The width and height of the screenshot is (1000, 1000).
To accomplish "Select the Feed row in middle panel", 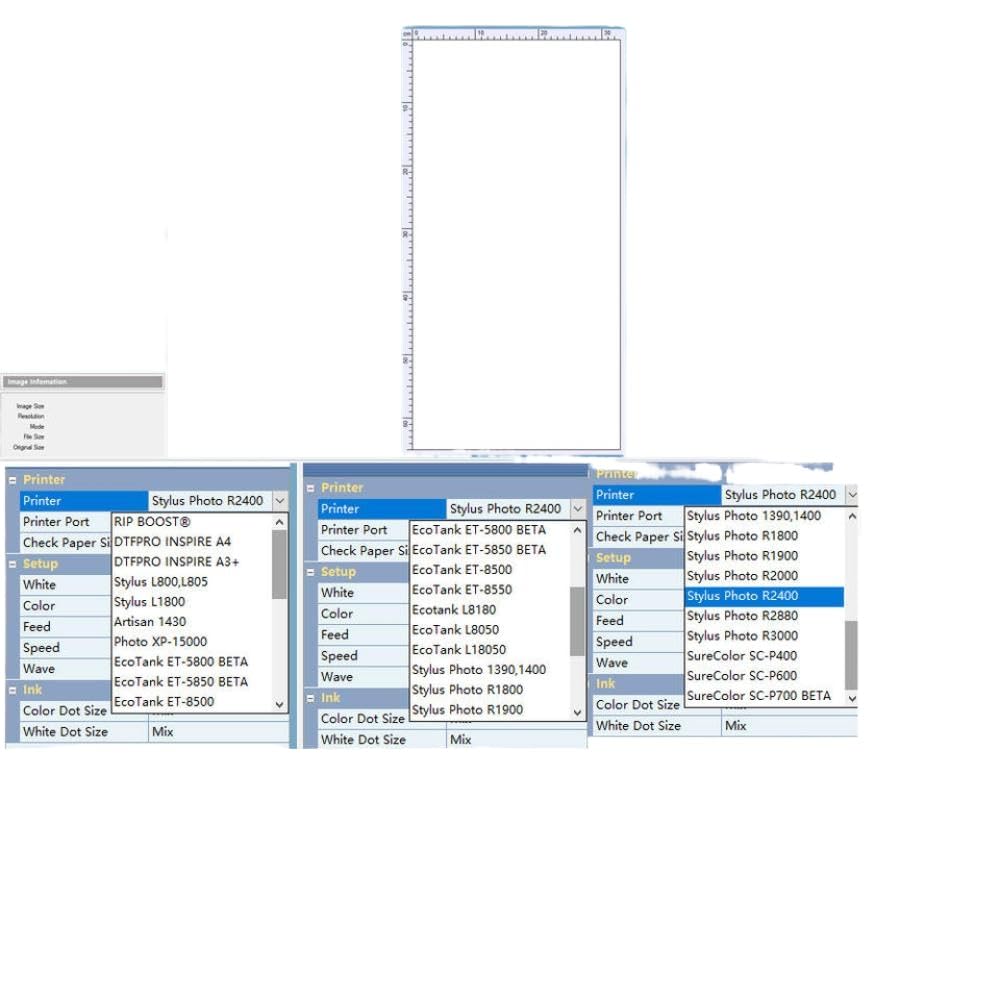I will tap(364, 635).
